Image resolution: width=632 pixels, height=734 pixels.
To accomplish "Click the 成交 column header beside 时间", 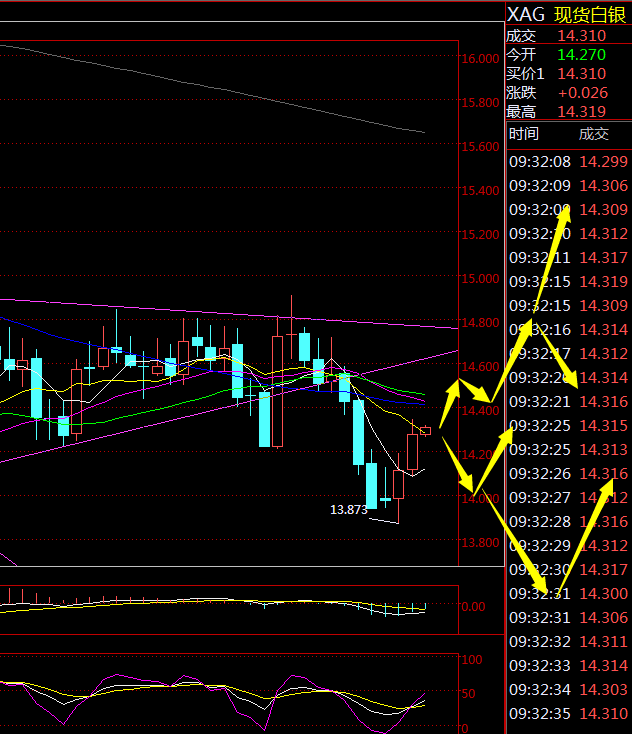I will tap(594, 134).
